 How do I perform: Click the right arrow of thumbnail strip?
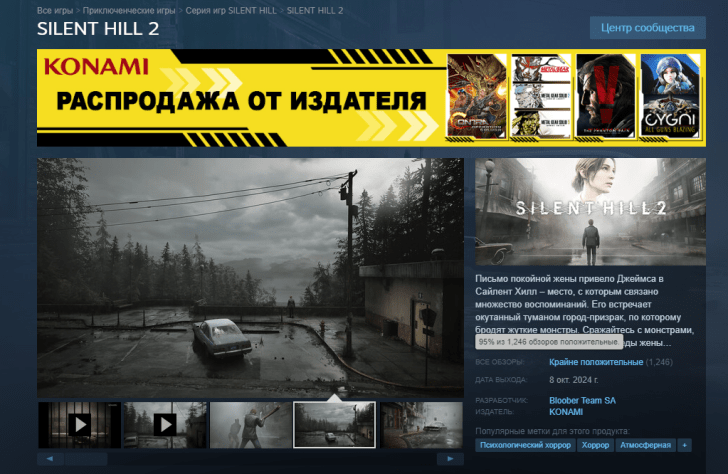tap(450, 459)
